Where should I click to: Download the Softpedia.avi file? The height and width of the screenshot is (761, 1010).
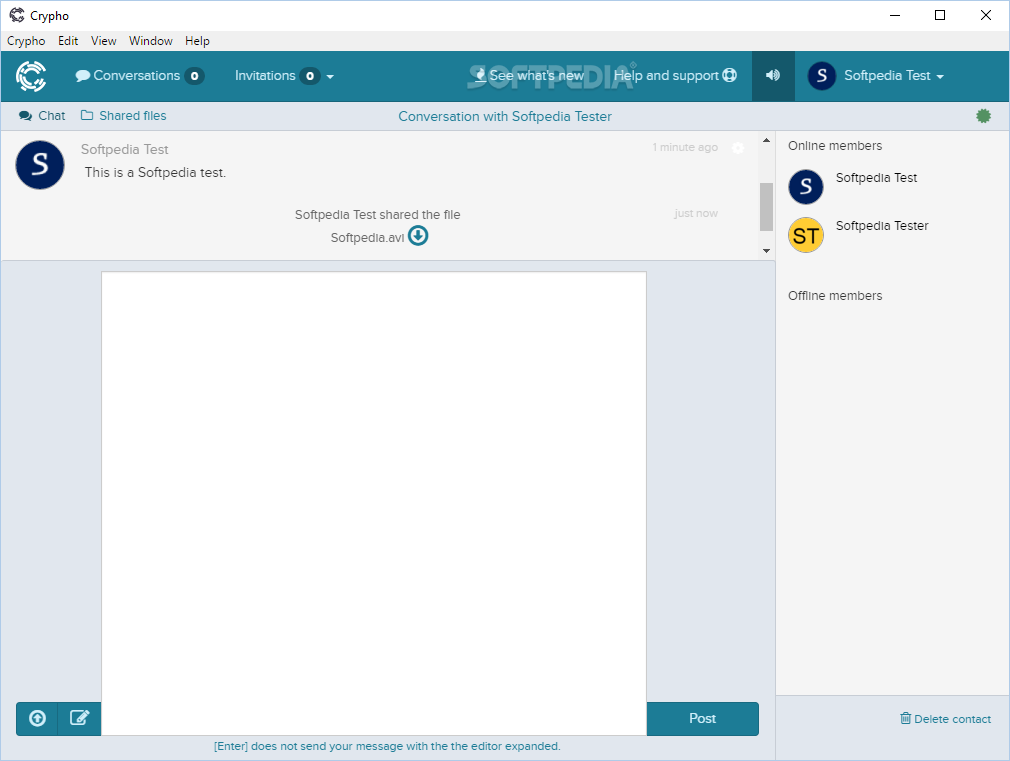point(418,236)
